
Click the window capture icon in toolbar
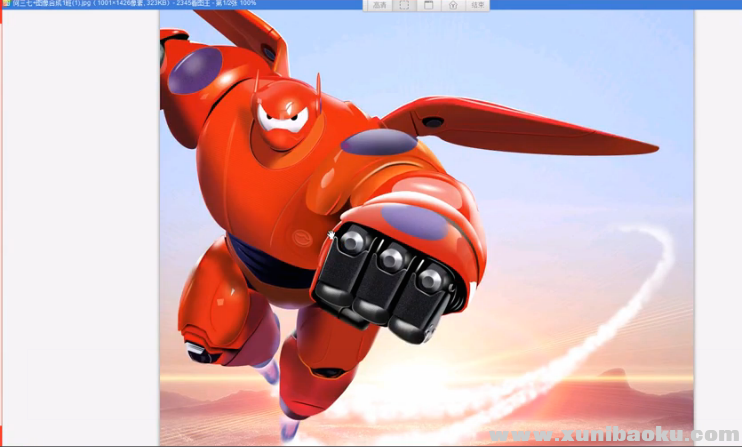(429, 5)
